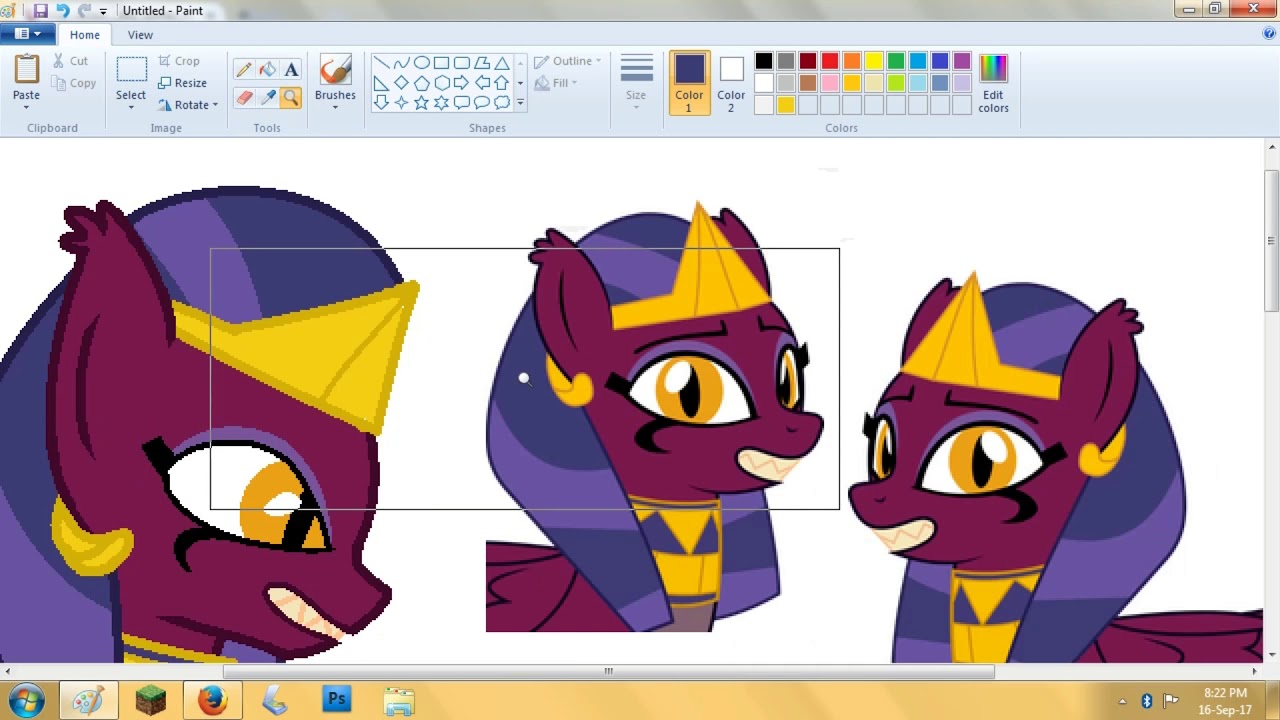
Task: Choose the Right triangle shape
Action: point(381,83)
